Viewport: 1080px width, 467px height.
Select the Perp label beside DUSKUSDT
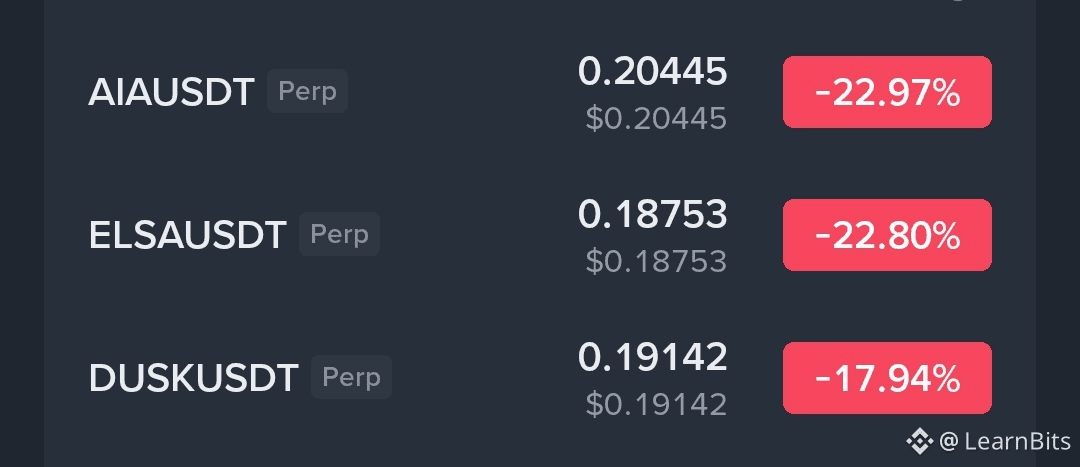point(351,377)
